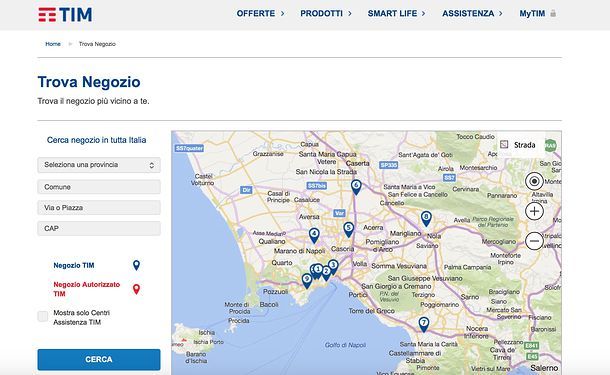
Task: Select map marker number 8
Action: [x=426, y=219]
